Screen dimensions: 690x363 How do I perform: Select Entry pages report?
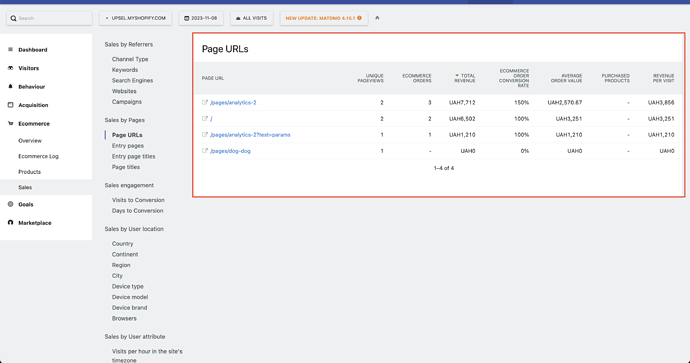click(x=128, y=146)
